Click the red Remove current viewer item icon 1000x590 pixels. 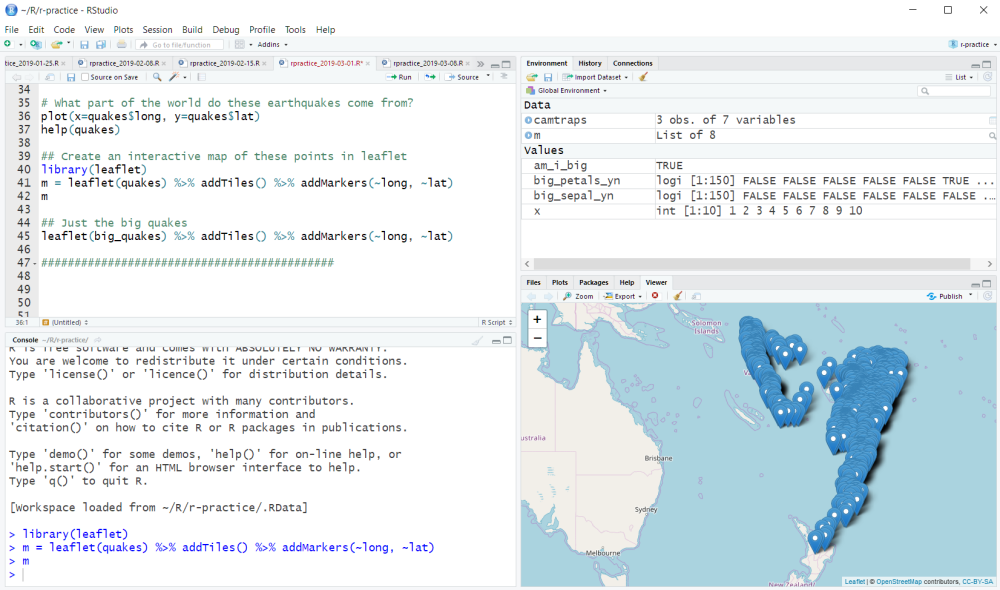pos(655,296)
